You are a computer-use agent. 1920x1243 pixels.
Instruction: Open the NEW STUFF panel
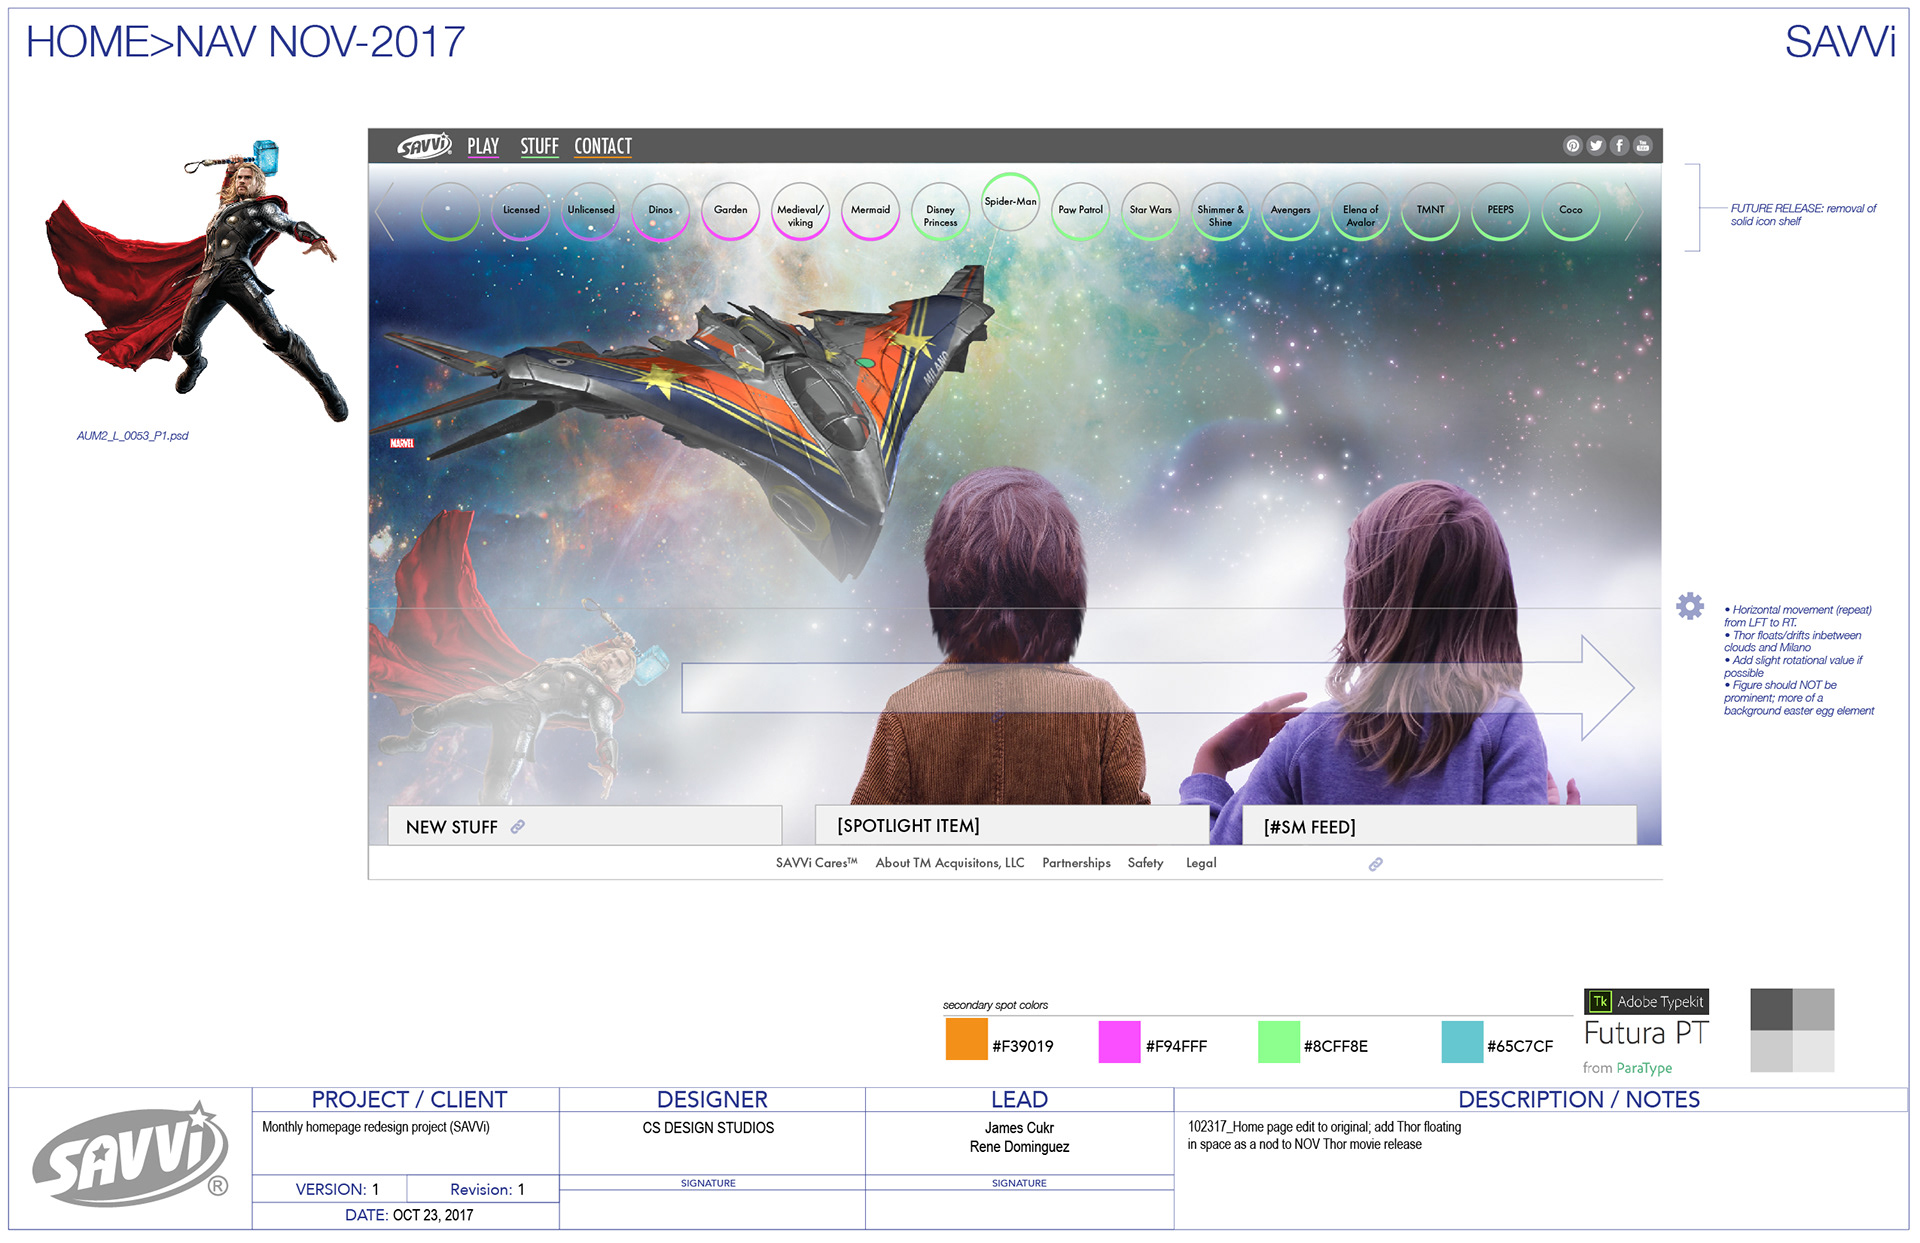585,826
